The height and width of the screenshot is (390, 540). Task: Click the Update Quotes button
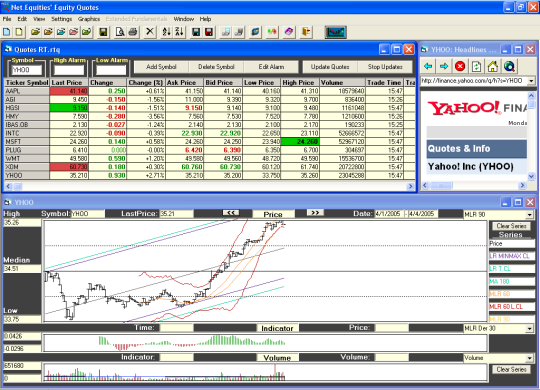pyautogui.click(x=330, y=67)
